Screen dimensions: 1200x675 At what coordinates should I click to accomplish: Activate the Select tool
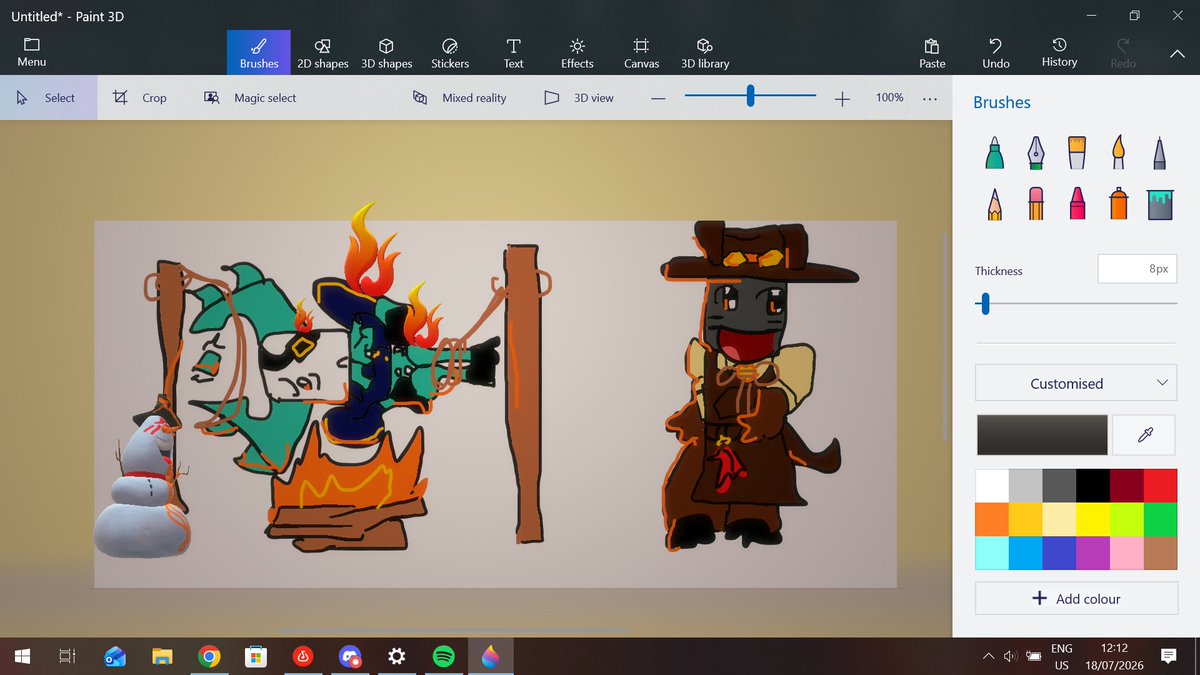(48, 98)
